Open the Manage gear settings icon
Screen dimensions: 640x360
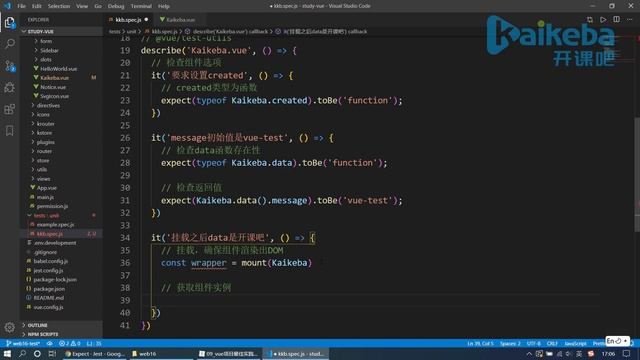click(9, 327)
